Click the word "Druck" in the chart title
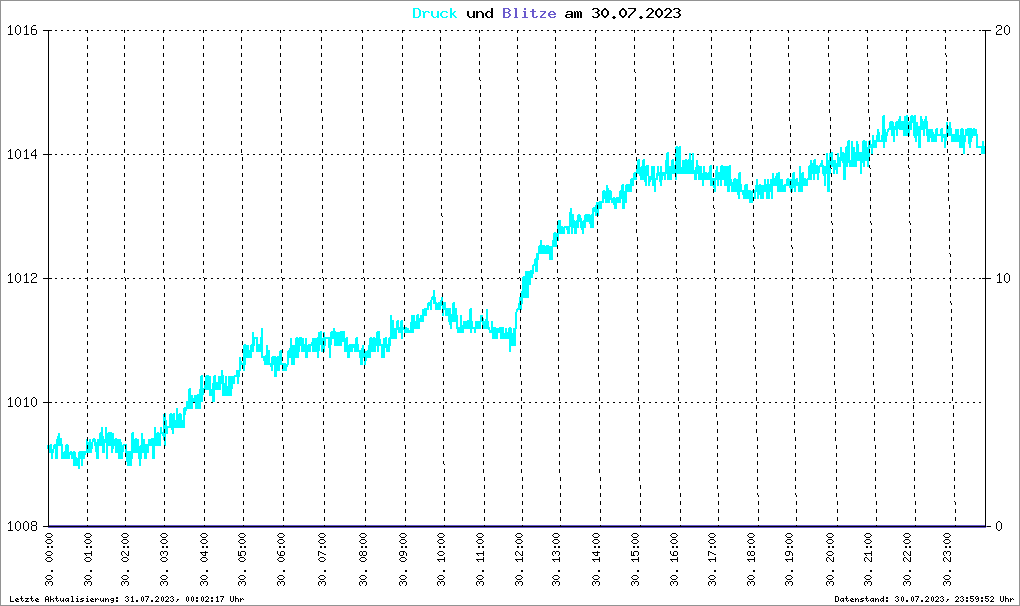1020x606 pixels. (x=435, y=13)
